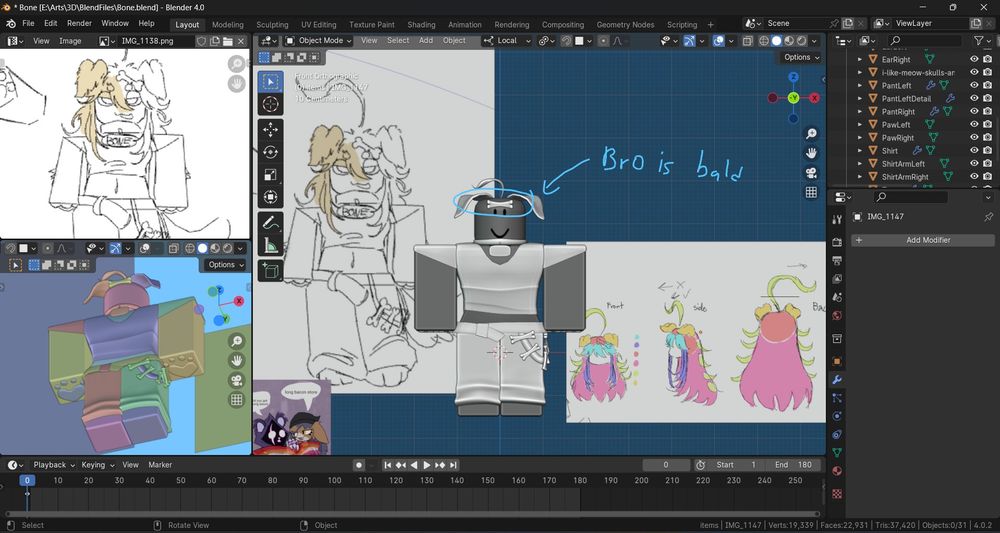The height and width of the screenshot is (533, 1000).
Task: Open the Particles properties tab
Action: (837, 398)
